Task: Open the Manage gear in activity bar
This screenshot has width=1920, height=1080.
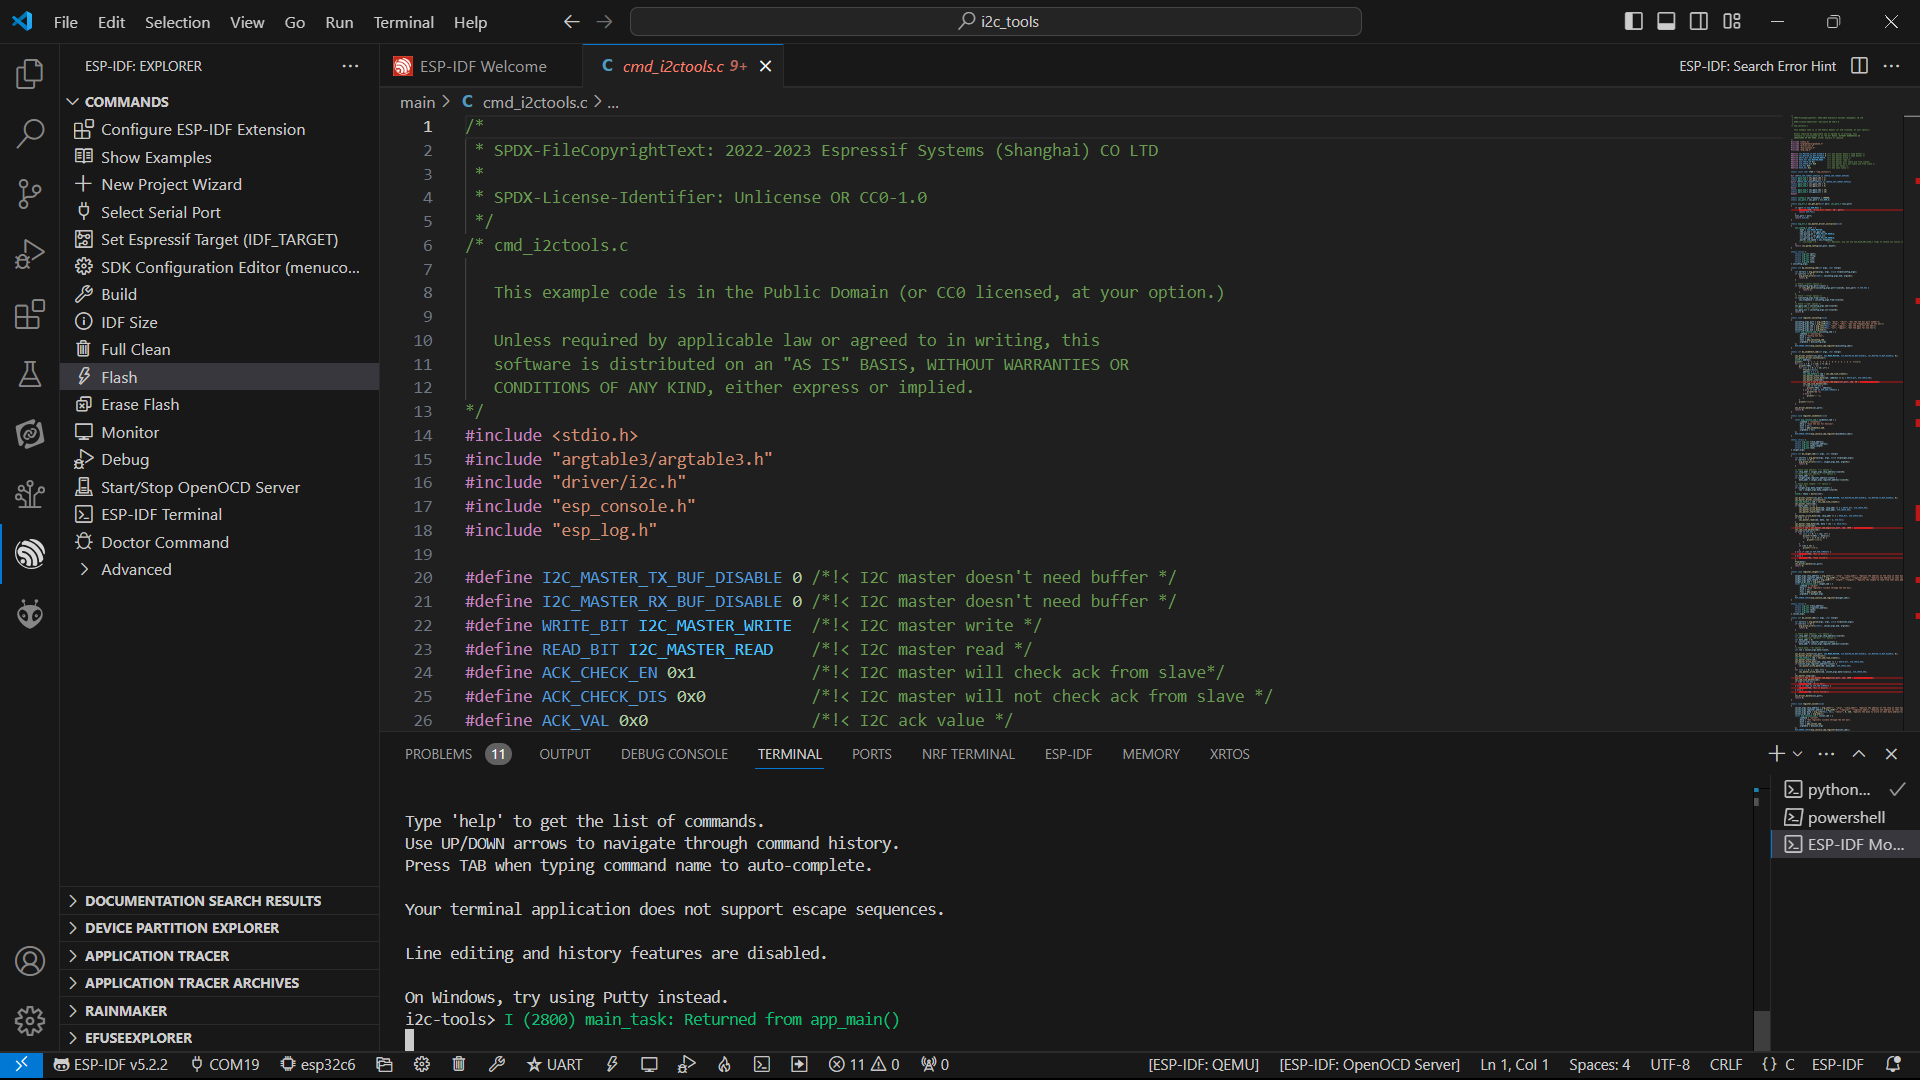Action: (30, 1020)
